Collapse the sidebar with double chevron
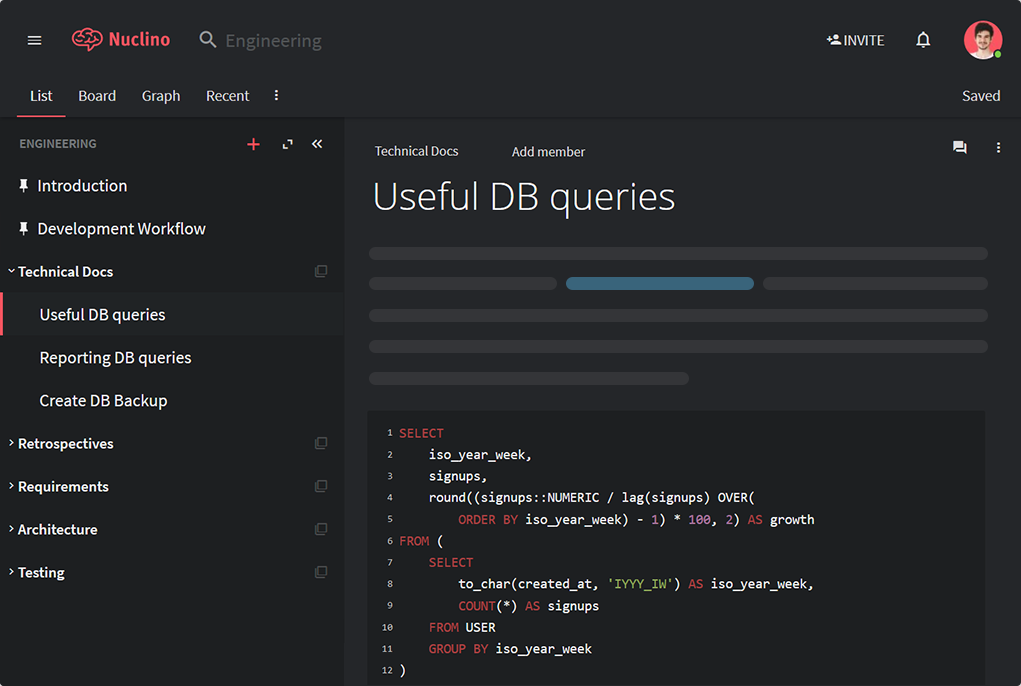 click(x=317, y=144)
